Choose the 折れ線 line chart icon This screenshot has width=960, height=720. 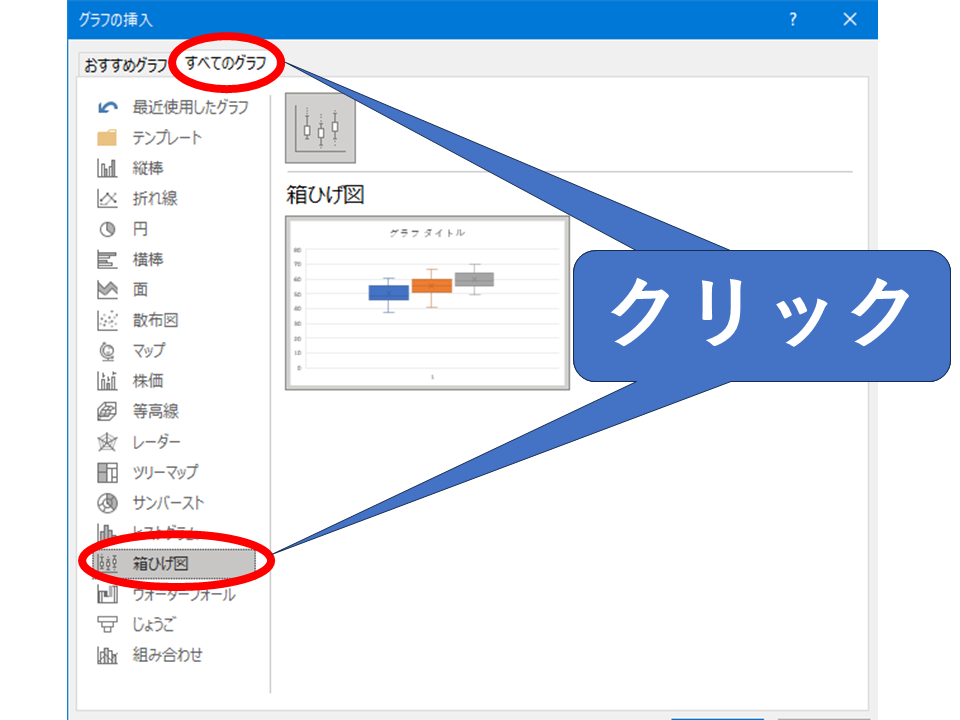107,199
